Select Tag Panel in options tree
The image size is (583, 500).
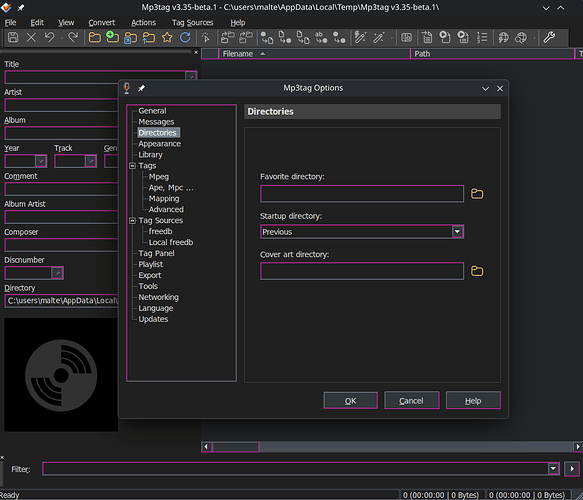(x=156, y=253)
